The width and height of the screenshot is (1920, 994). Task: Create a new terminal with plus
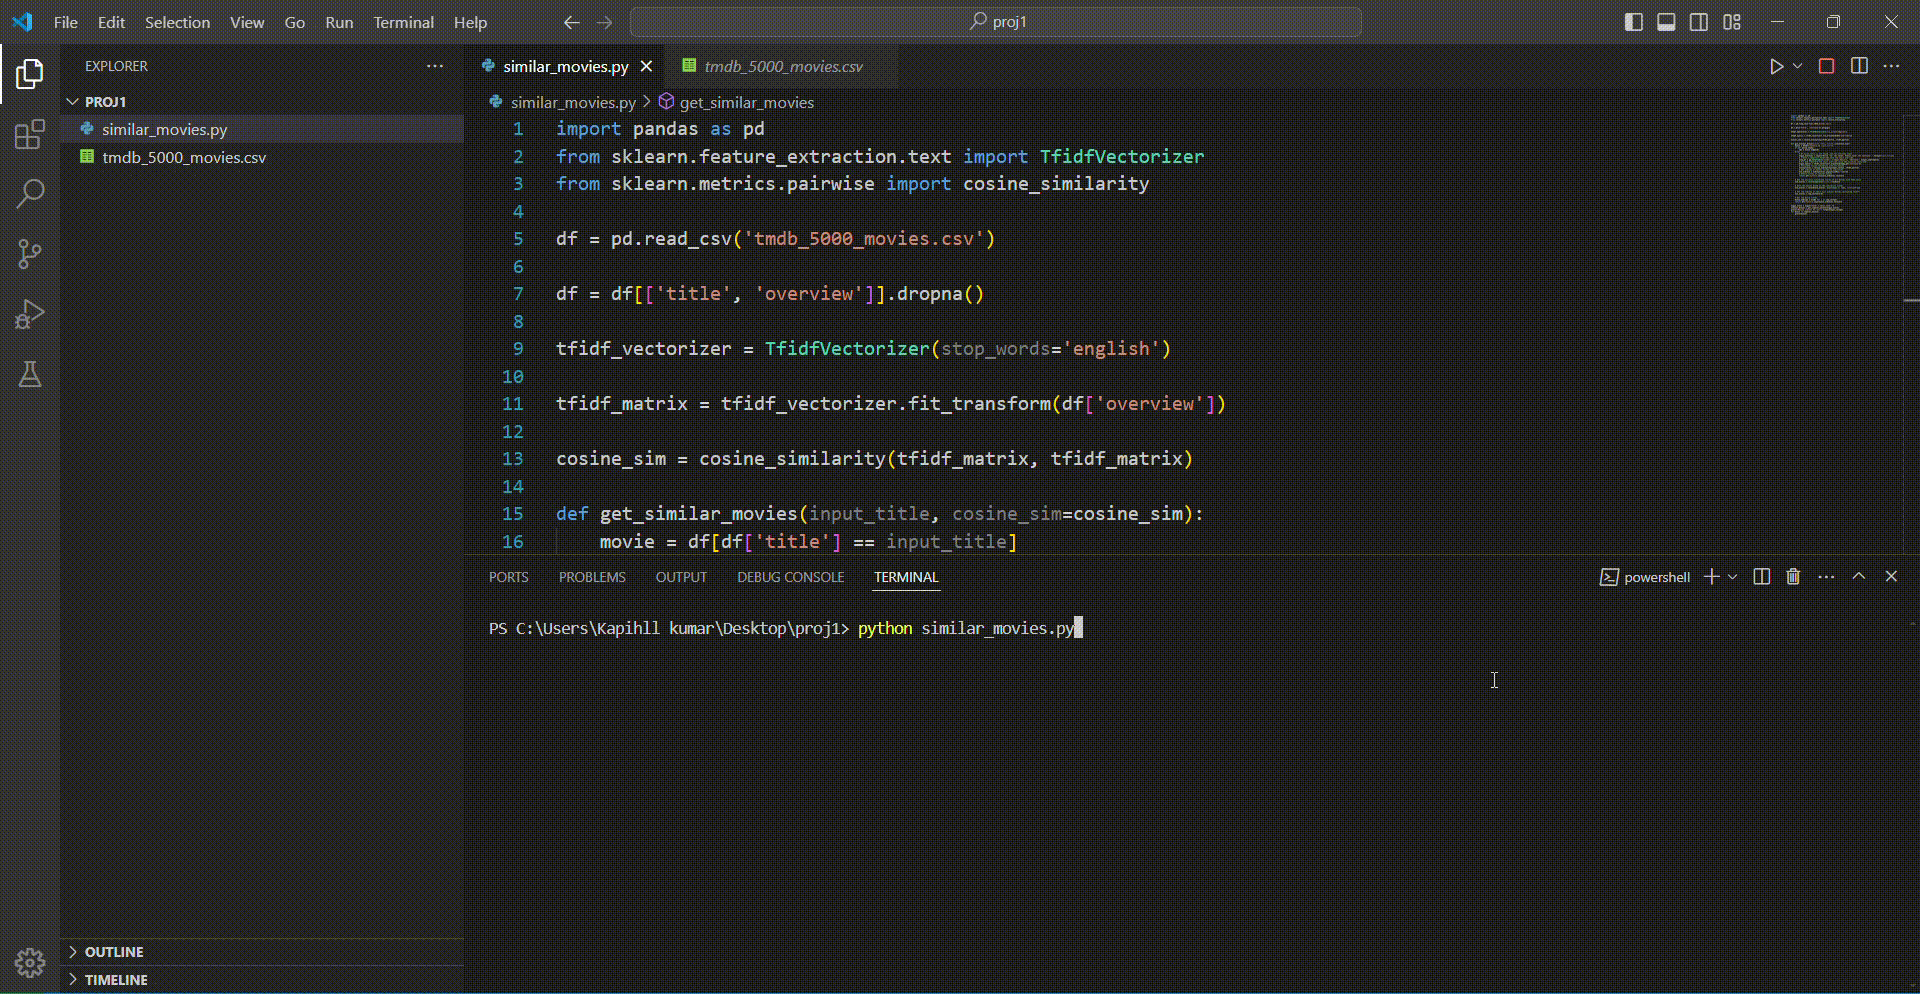coord(1712,577)
